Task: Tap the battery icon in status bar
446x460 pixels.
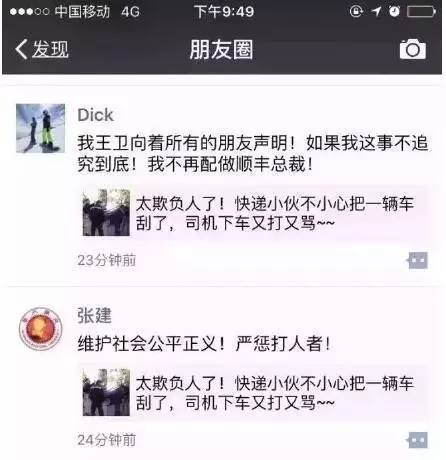Action: 421,12
